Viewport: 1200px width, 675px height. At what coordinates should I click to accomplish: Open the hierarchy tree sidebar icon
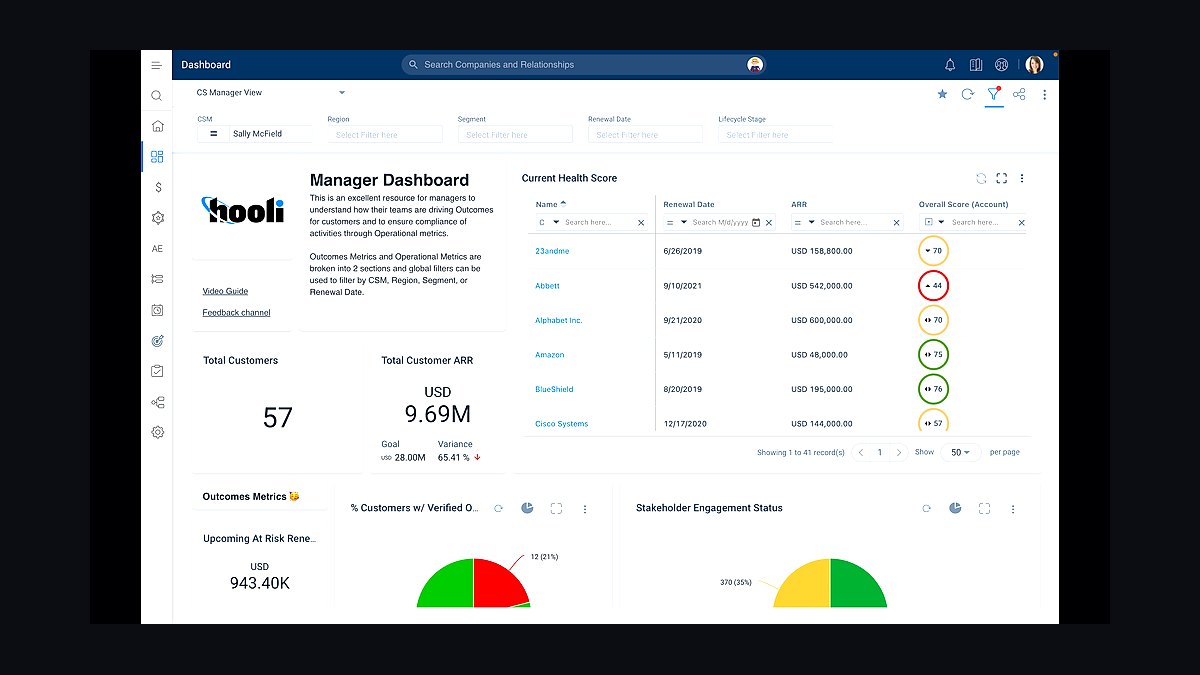(x=157, y=402)
